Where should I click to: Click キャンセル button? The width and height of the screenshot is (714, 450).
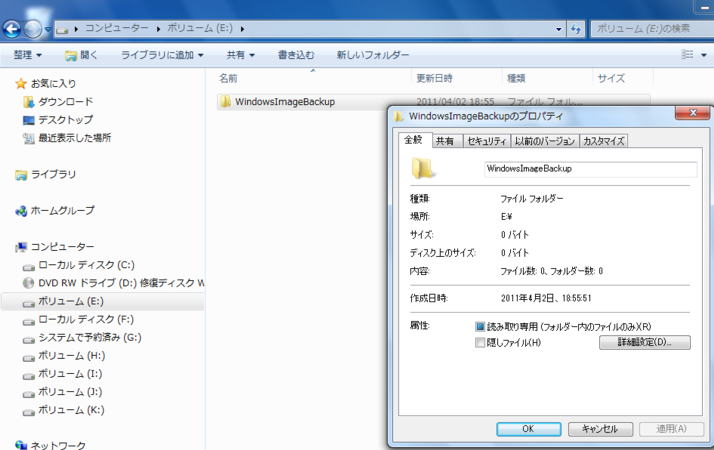[600, 429]
